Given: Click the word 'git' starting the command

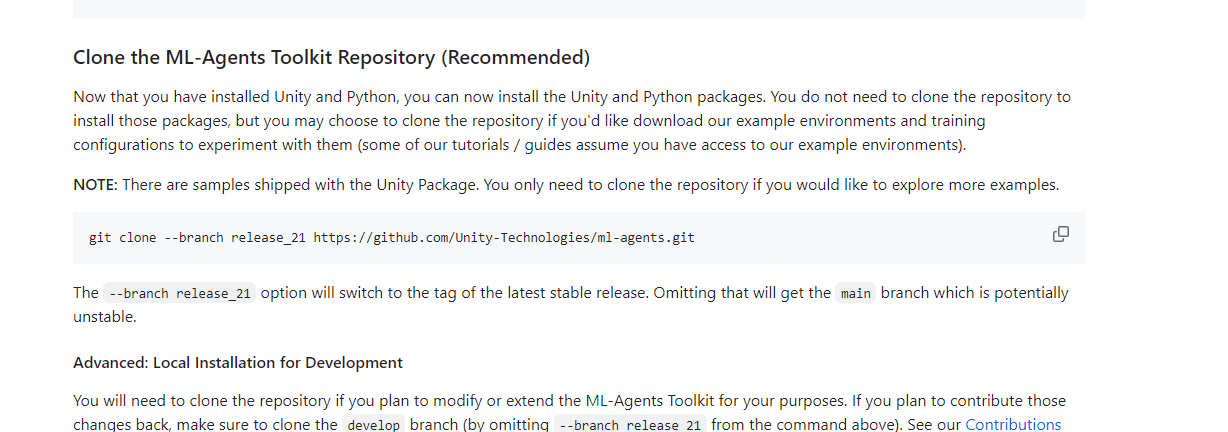Looking at the screenshot, I should click(100, 238).
